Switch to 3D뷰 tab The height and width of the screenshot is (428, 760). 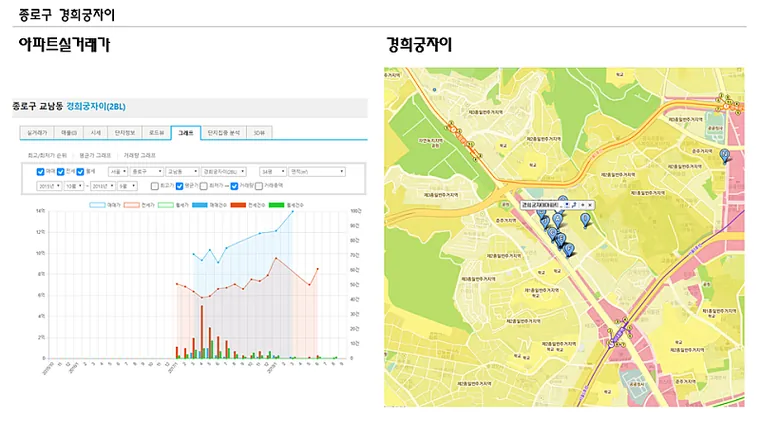(259, 133)
